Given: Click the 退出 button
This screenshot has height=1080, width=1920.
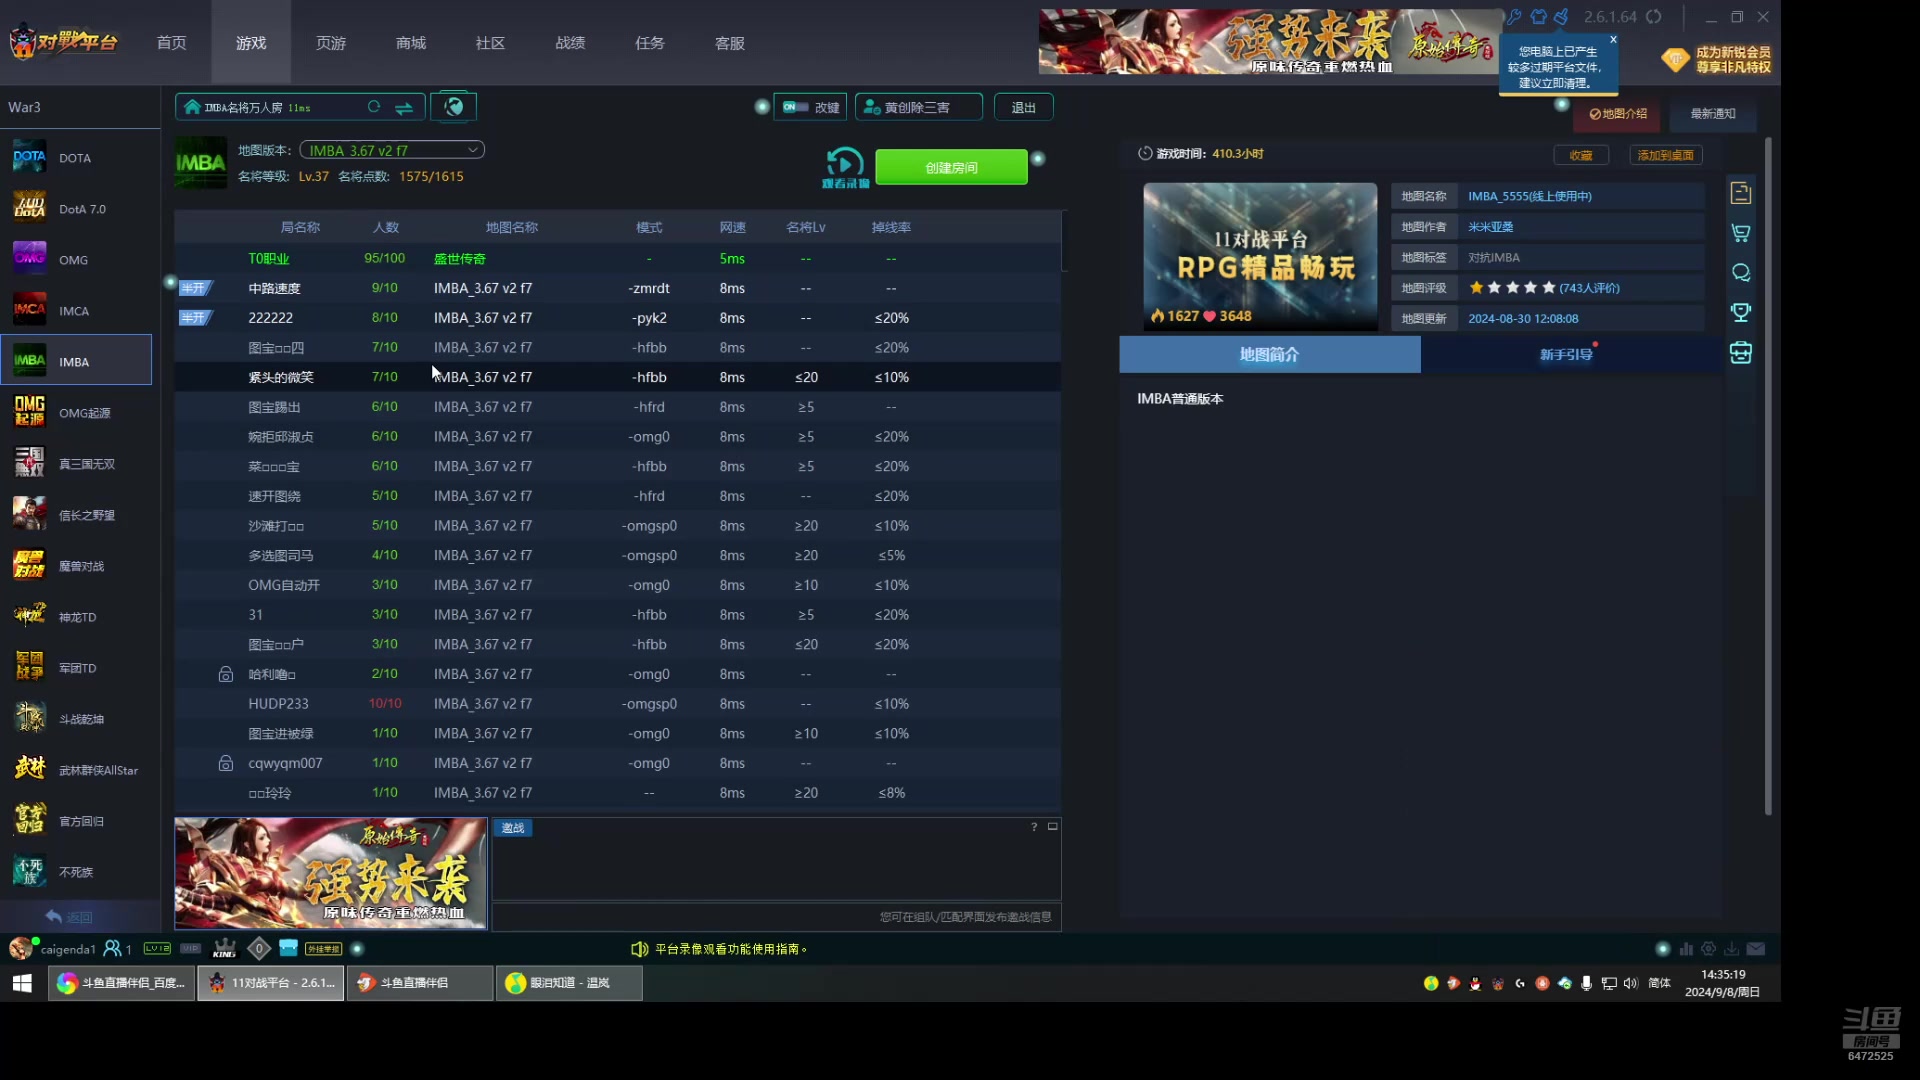Looking at the screenshot, I should click(1023, 107).
